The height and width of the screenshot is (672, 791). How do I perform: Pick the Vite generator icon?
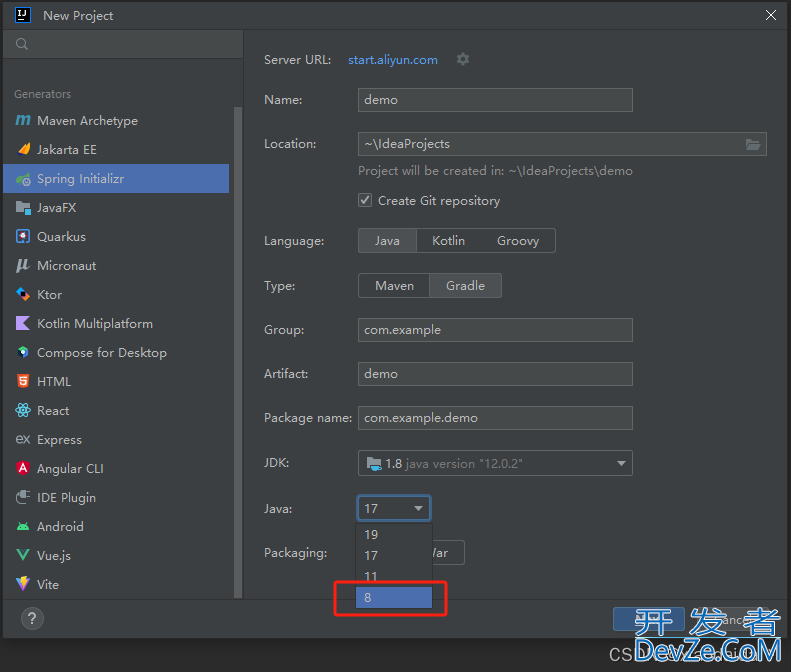pos(23,584)
